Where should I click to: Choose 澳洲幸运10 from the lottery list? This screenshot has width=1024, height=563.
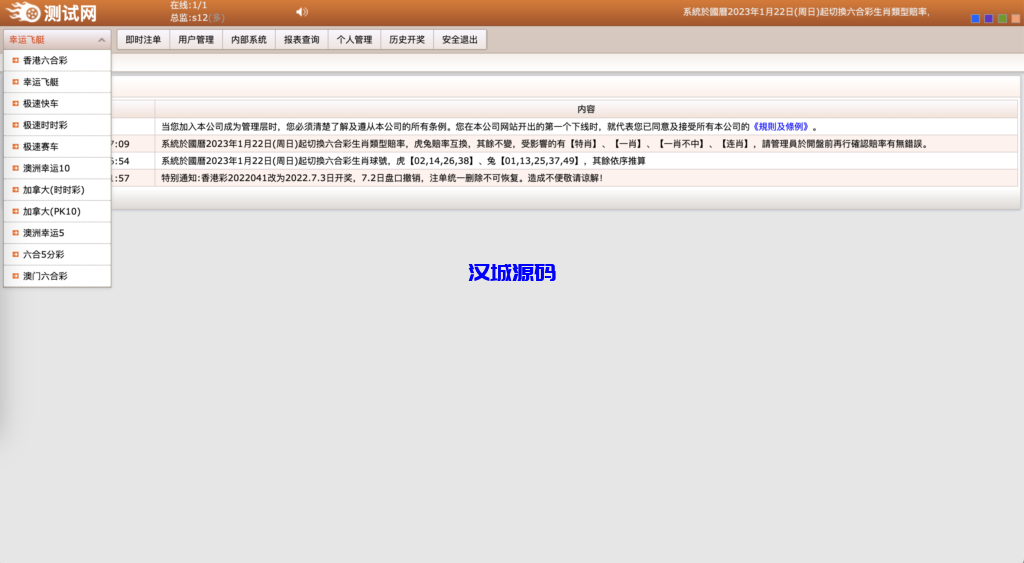click(57, 168)
